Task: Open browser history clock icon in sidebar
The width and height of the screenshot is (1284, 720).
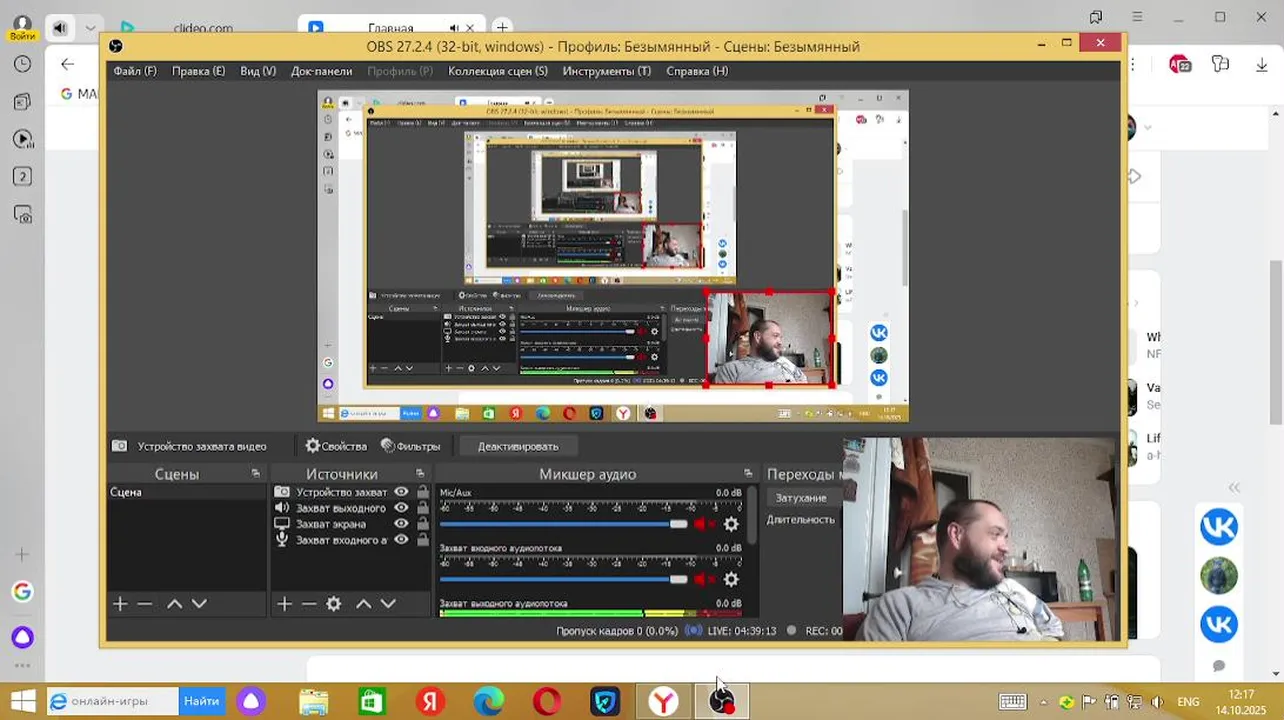Action: tap(22, 64)
